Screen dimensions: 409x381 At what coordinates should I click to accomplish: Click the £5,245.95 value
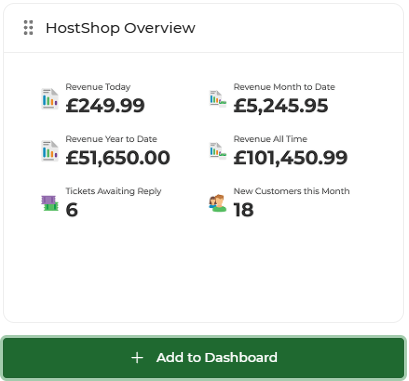pyautogui.click(x=281, y=106)
